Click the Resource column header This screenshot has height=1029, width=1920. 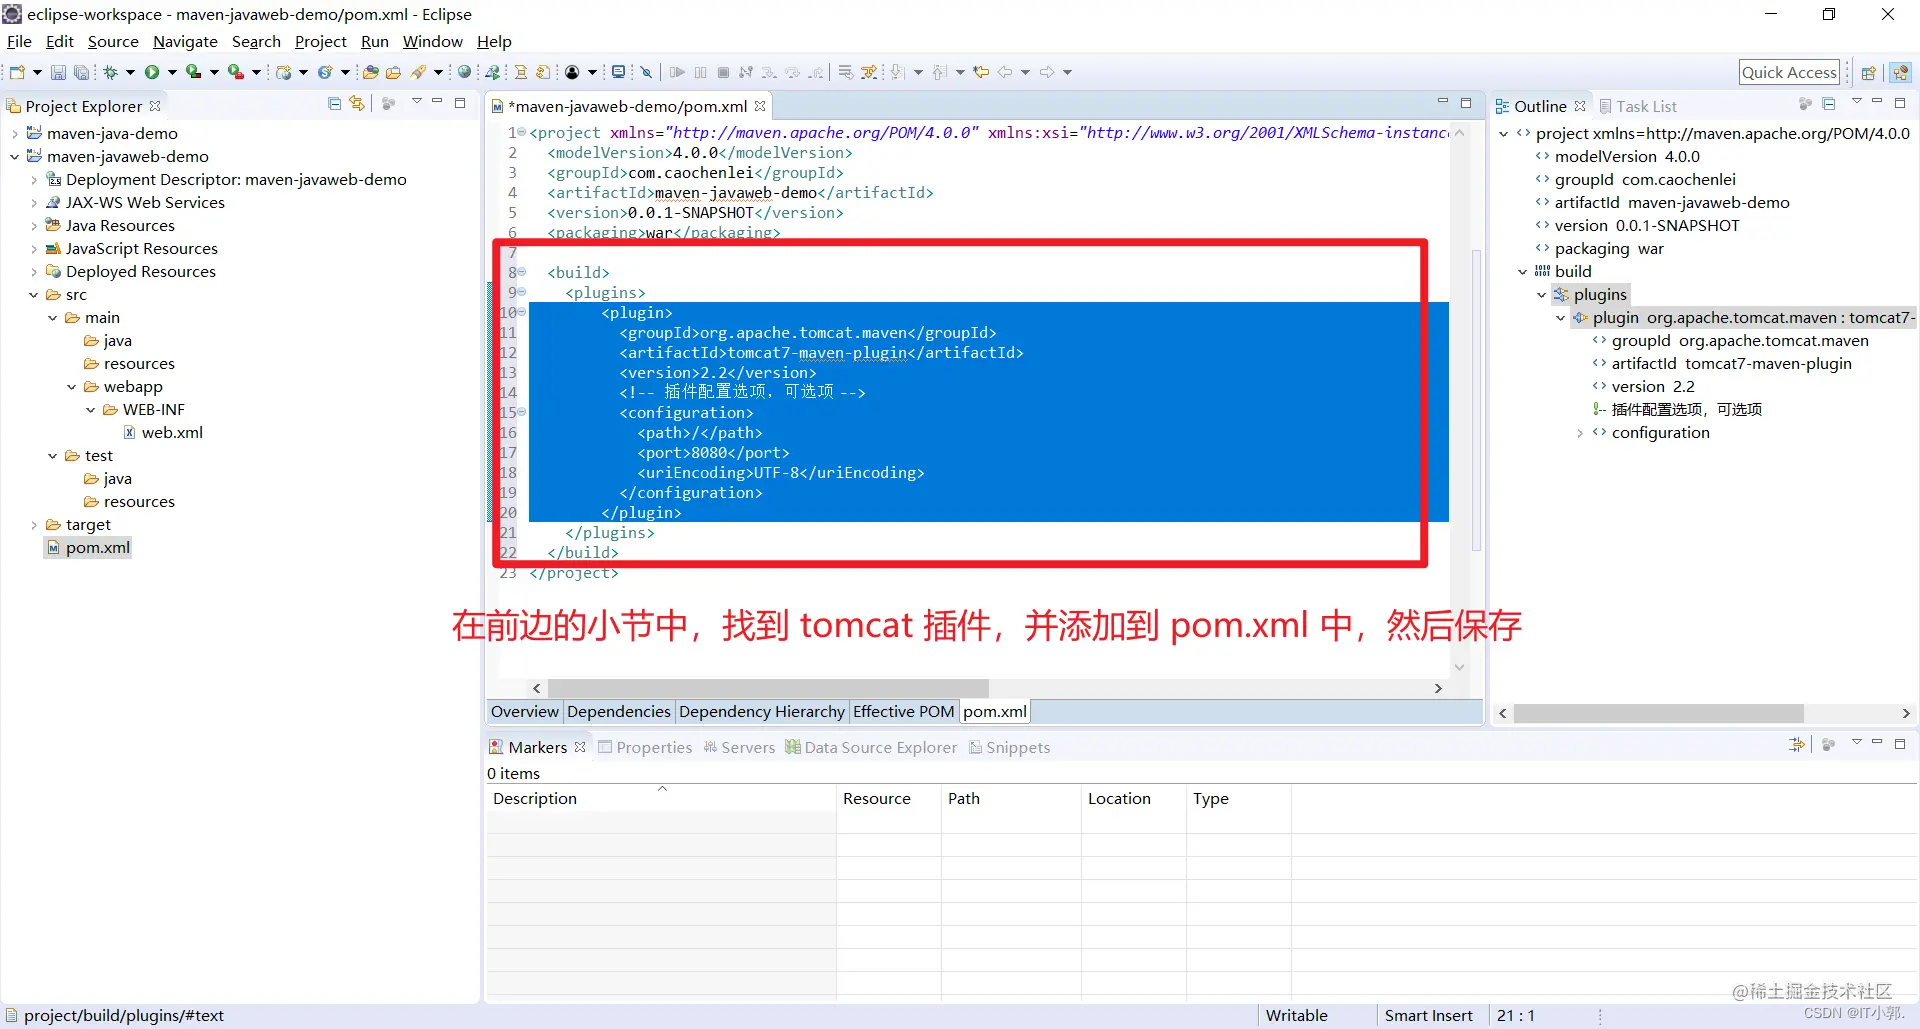coord(888,798)
